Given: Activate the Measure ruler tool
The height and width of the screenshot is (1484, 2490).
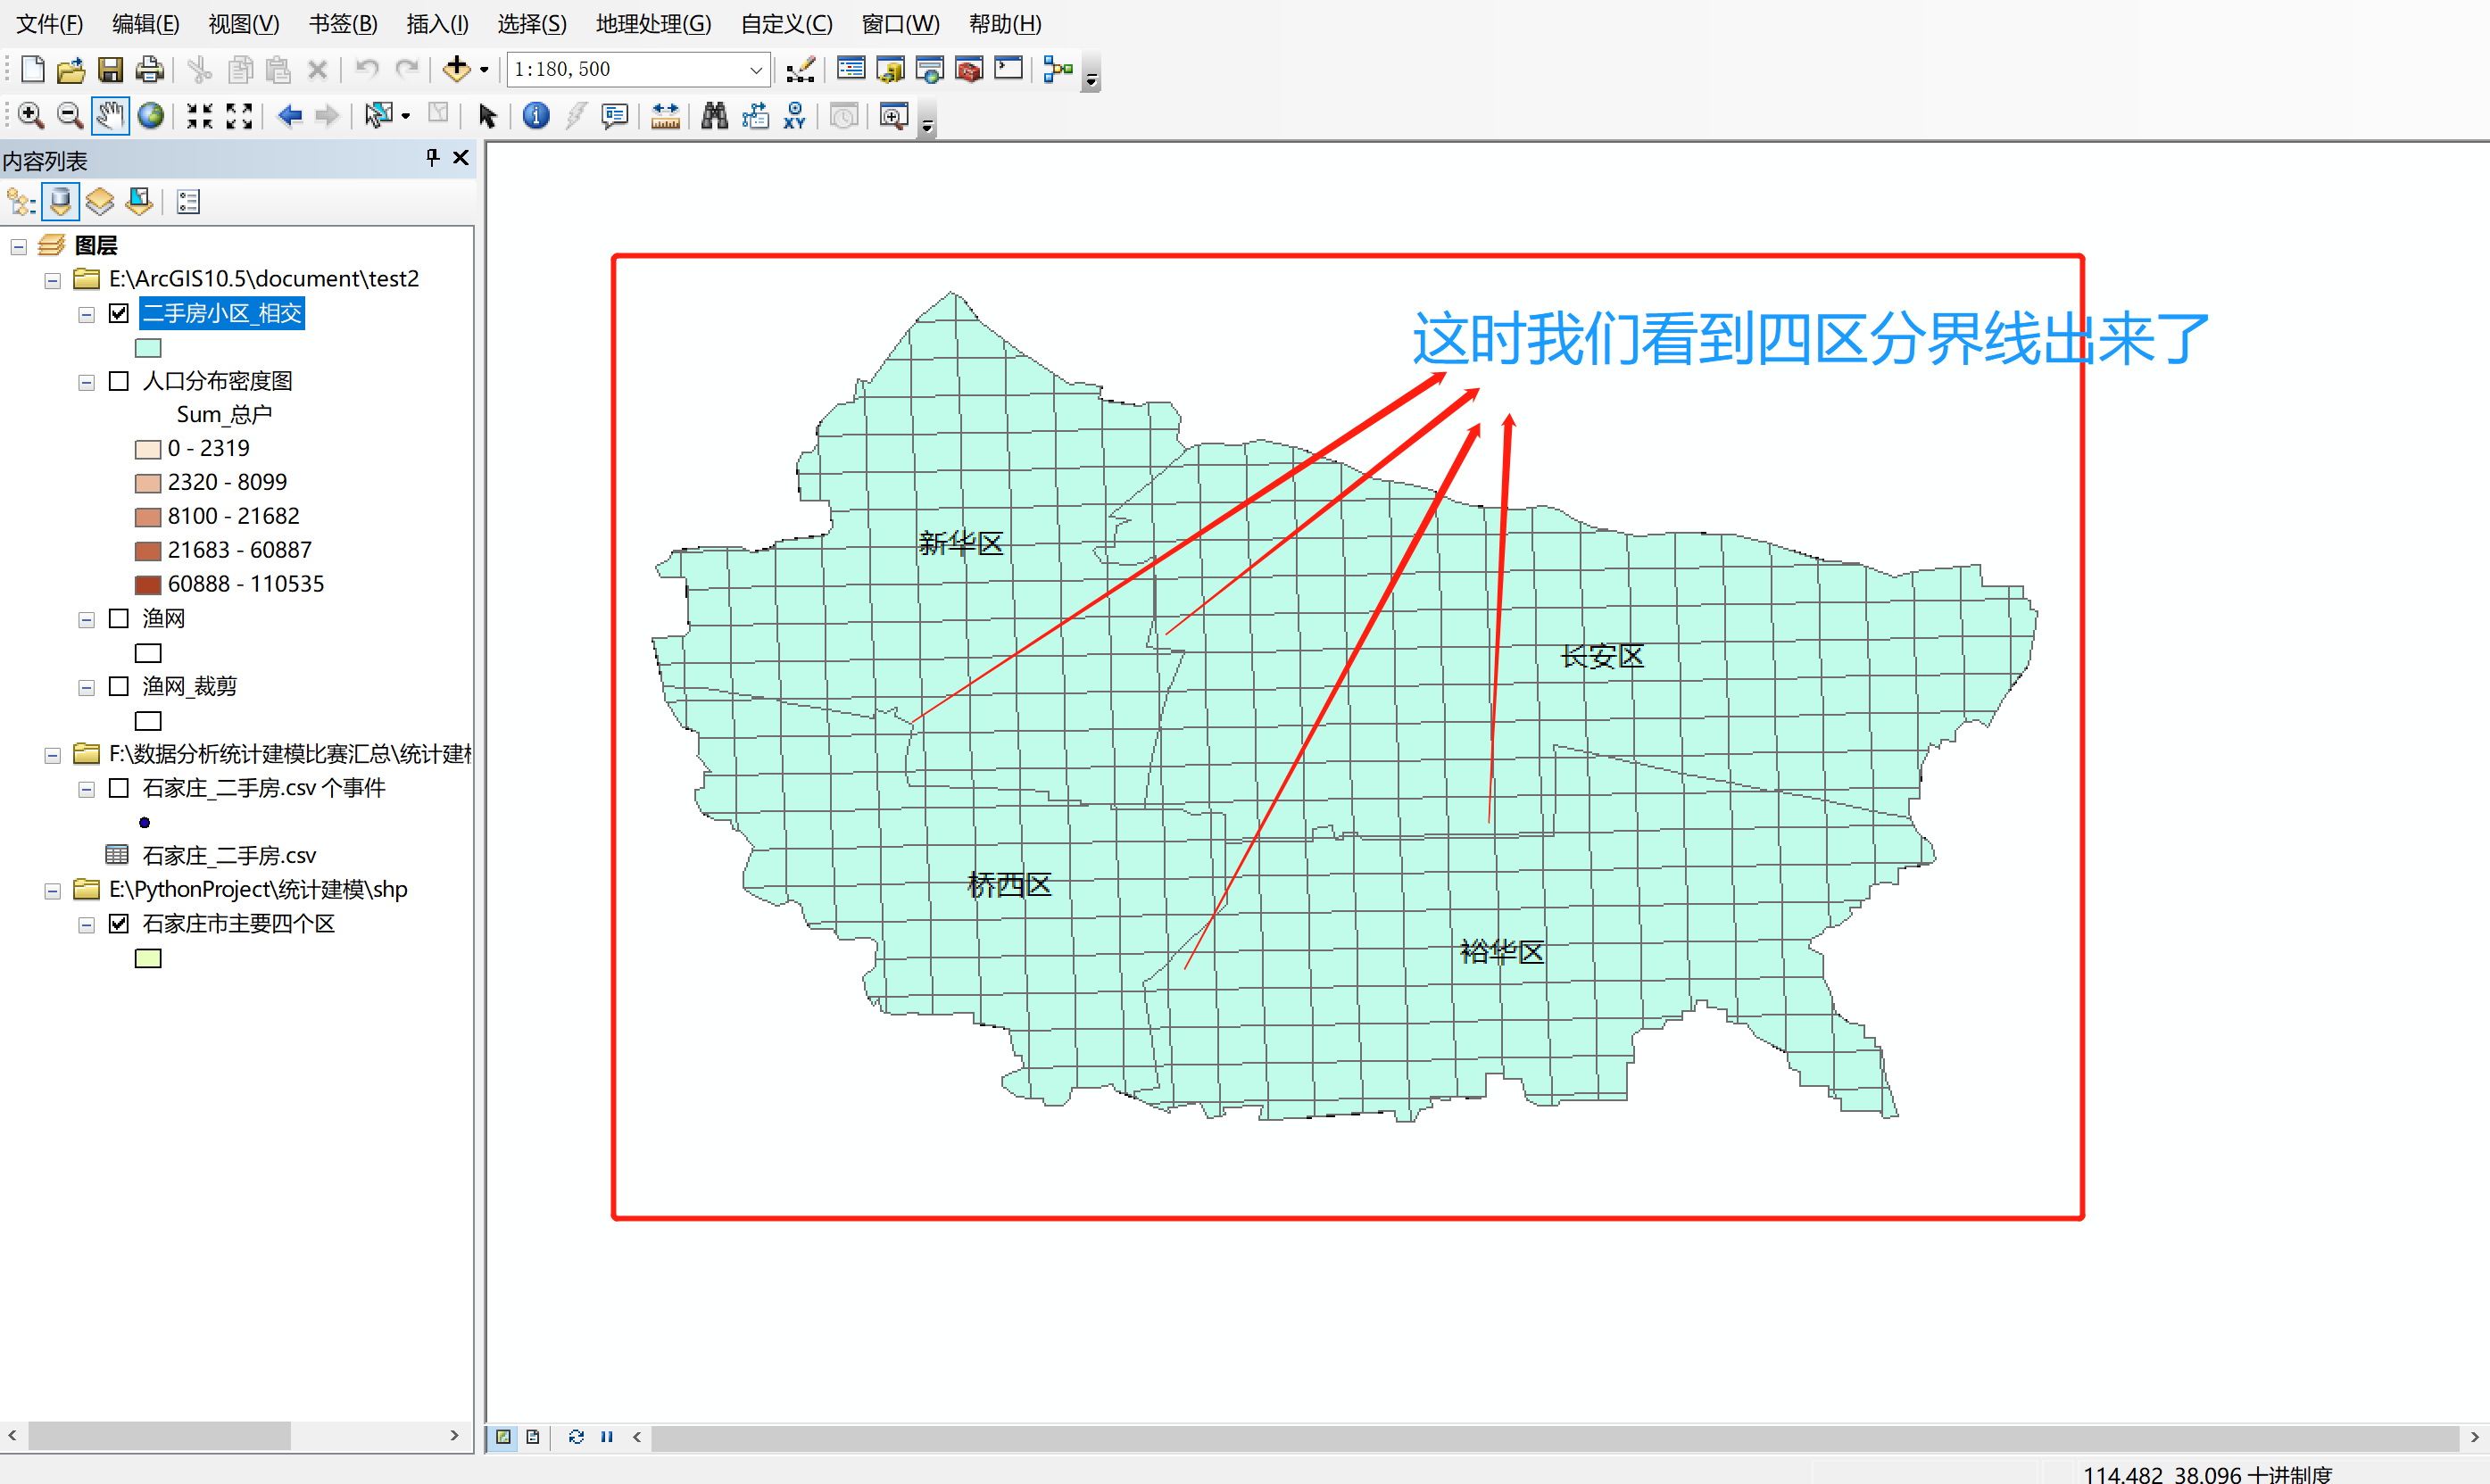Looking at the screenshot, I should click(665, 116).
